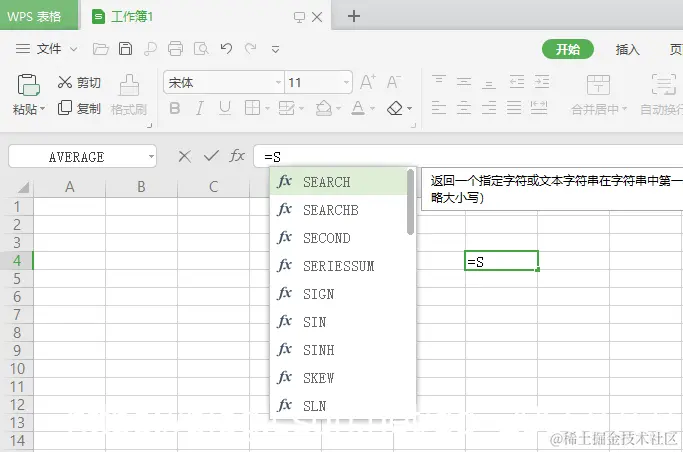This screenshot has width=683, height=452.
Task: Center text horizontally
Action: [x=464, y=108]
